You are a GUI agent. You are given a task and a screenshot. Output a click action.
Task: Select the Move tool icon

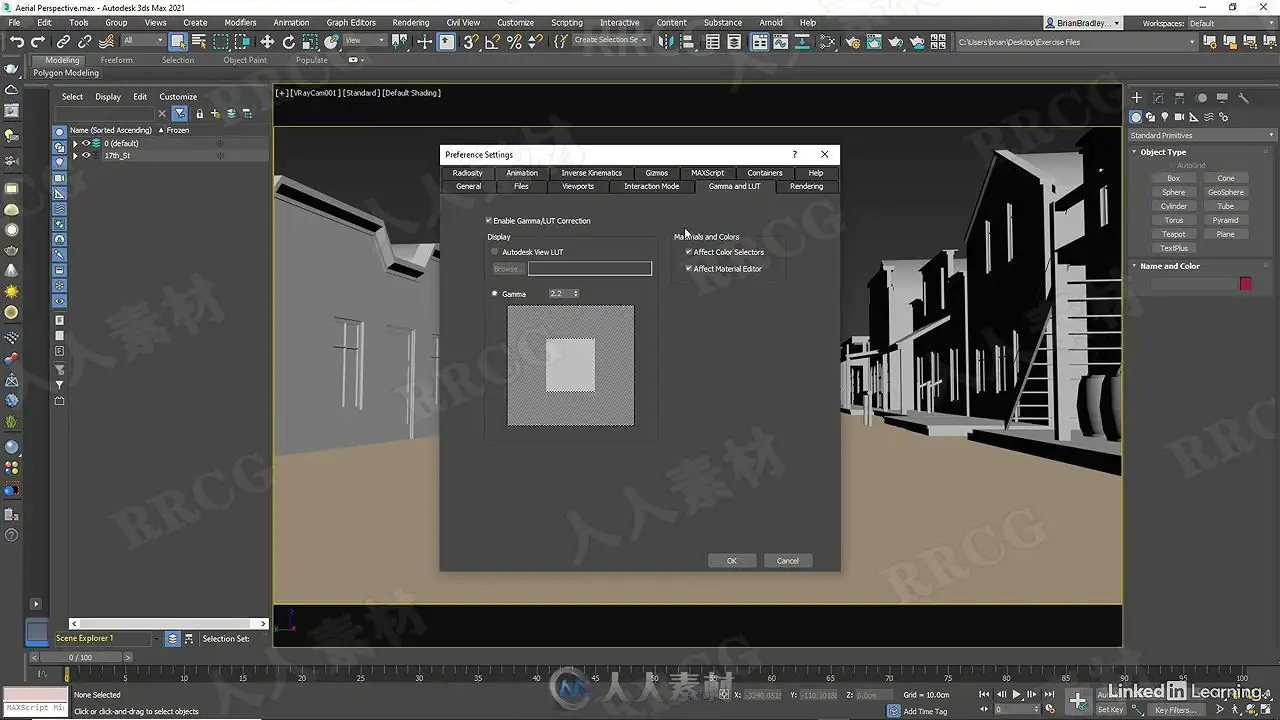point(267,41)
